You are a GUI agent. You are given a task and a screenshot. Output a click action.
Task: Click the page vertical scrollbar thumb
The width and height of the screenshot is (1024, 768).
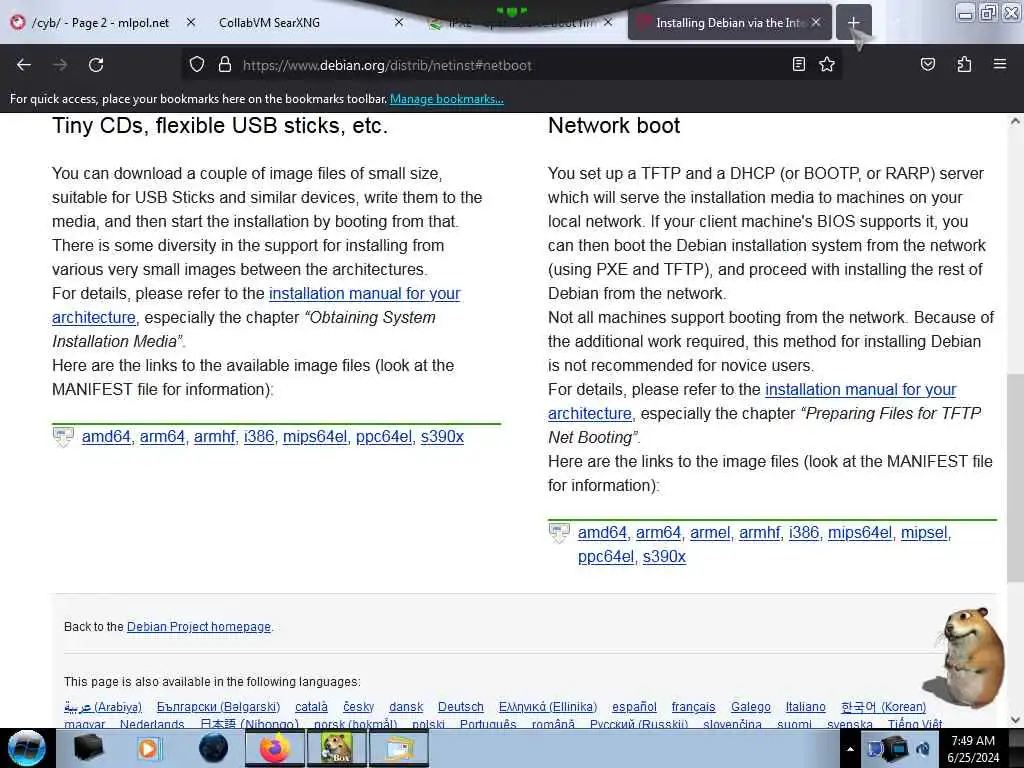click(x=1015, y=477)
